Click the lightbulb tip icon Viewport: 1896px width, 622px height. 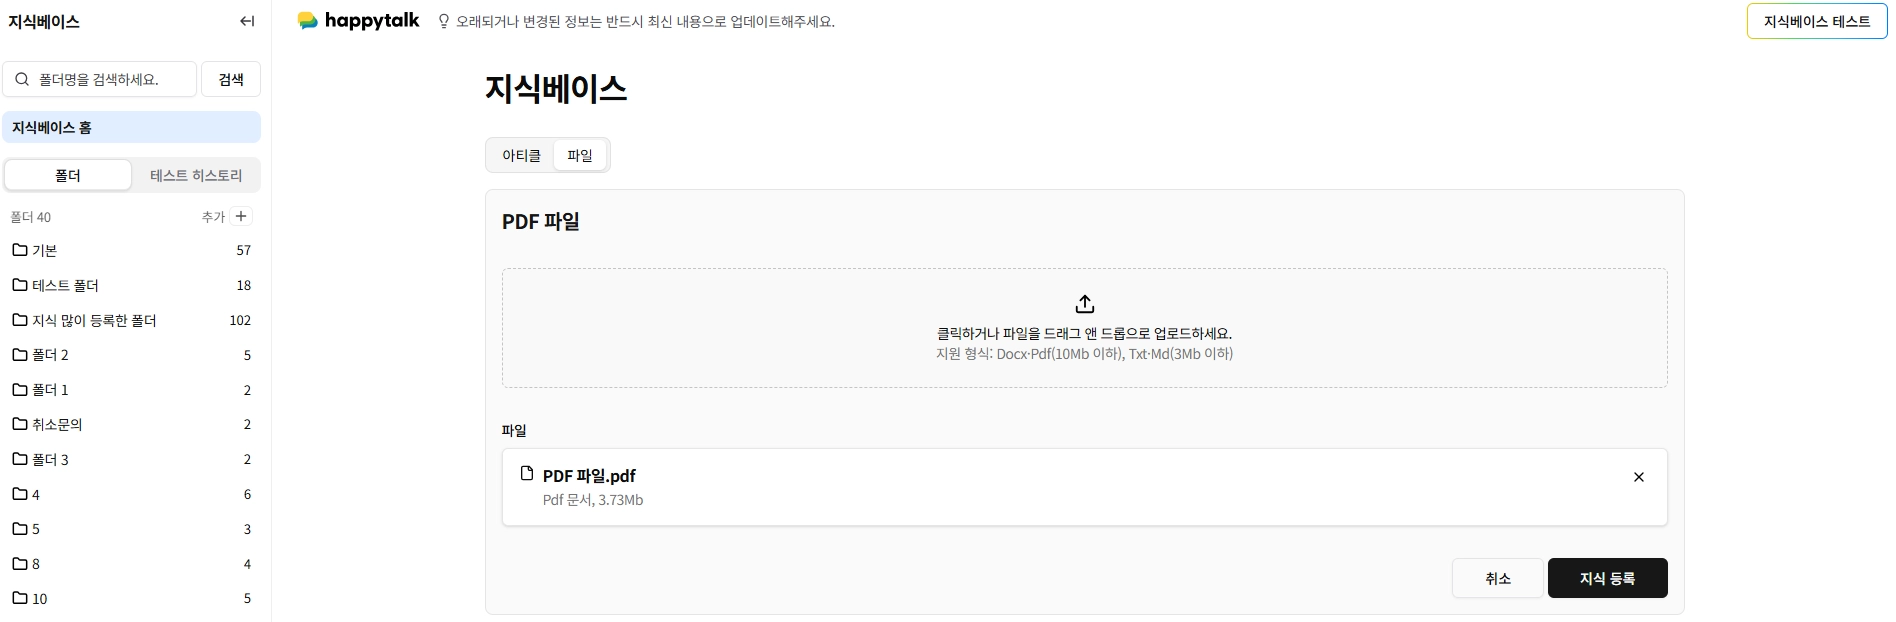[x=444, y=21]
